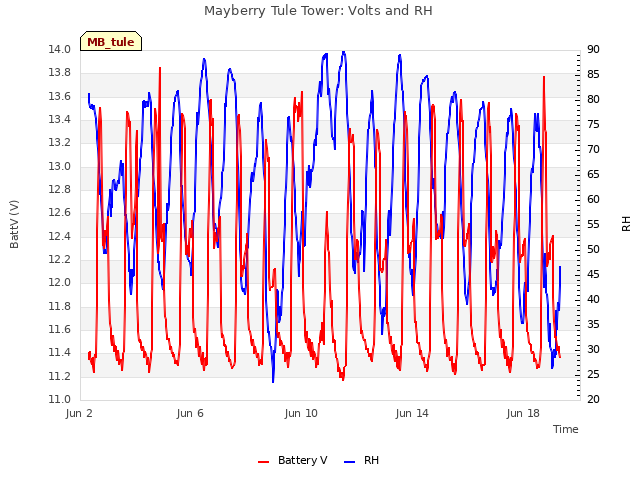Click the 80 RH axis value
The image size is (640, 480).
tap(593, 100)
